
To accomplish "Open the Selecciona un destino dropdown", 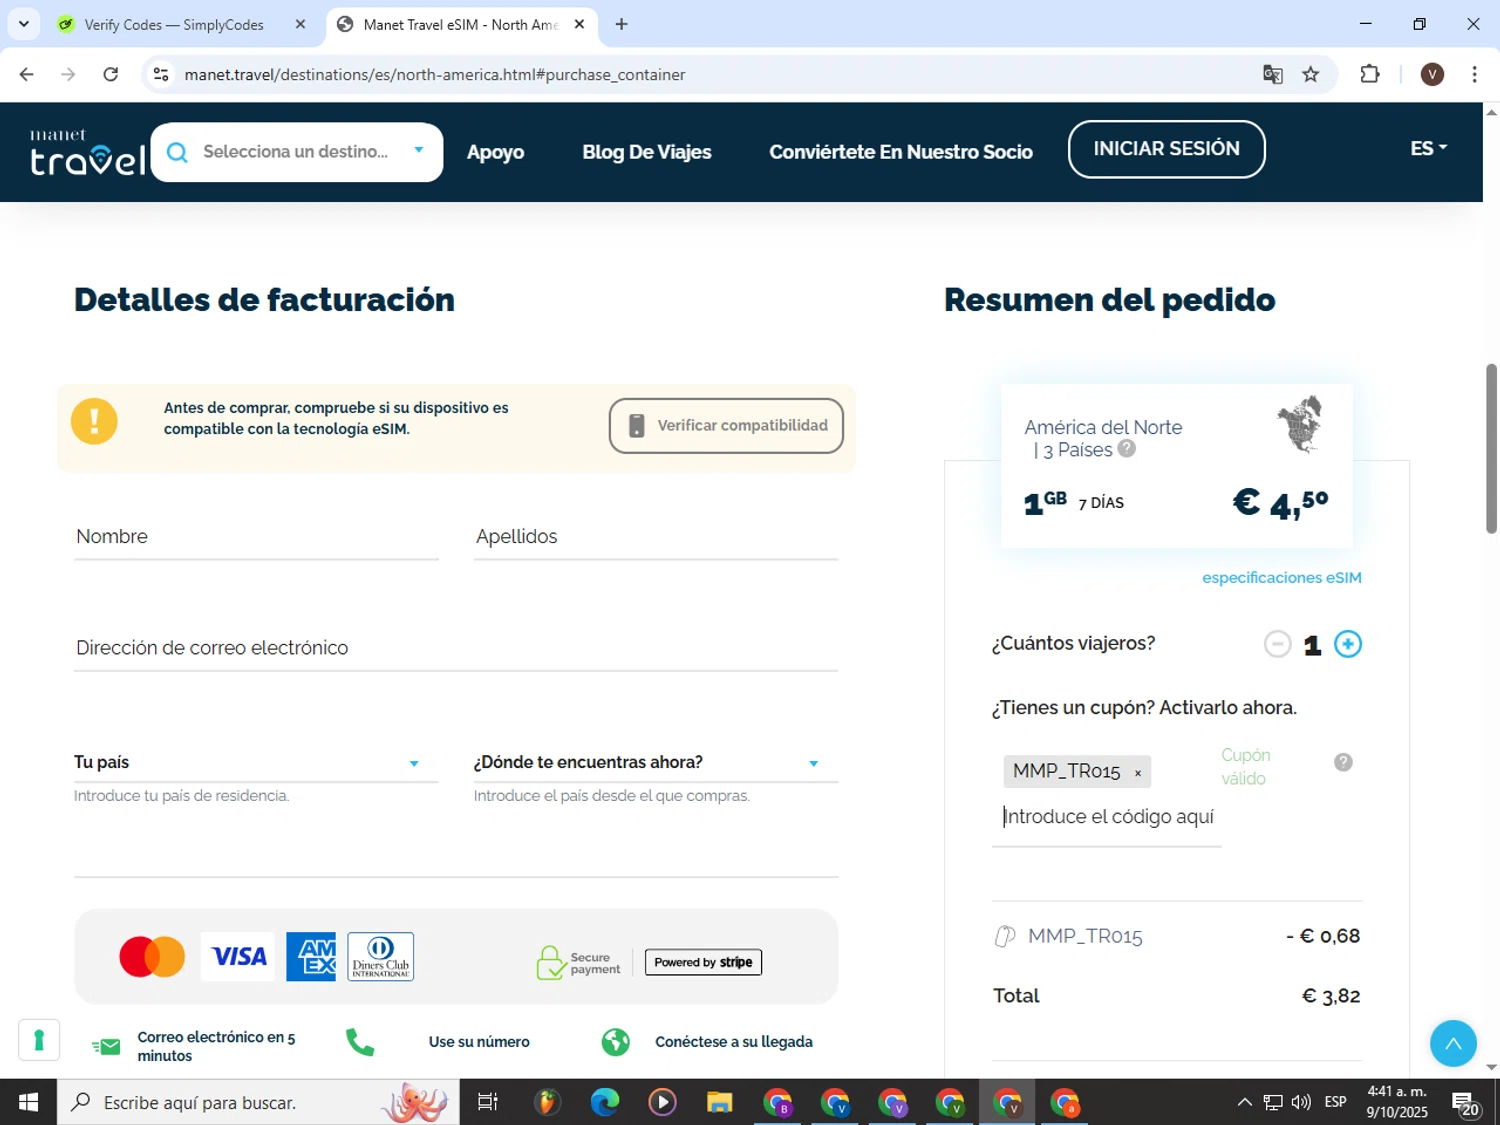I will 297,152.
